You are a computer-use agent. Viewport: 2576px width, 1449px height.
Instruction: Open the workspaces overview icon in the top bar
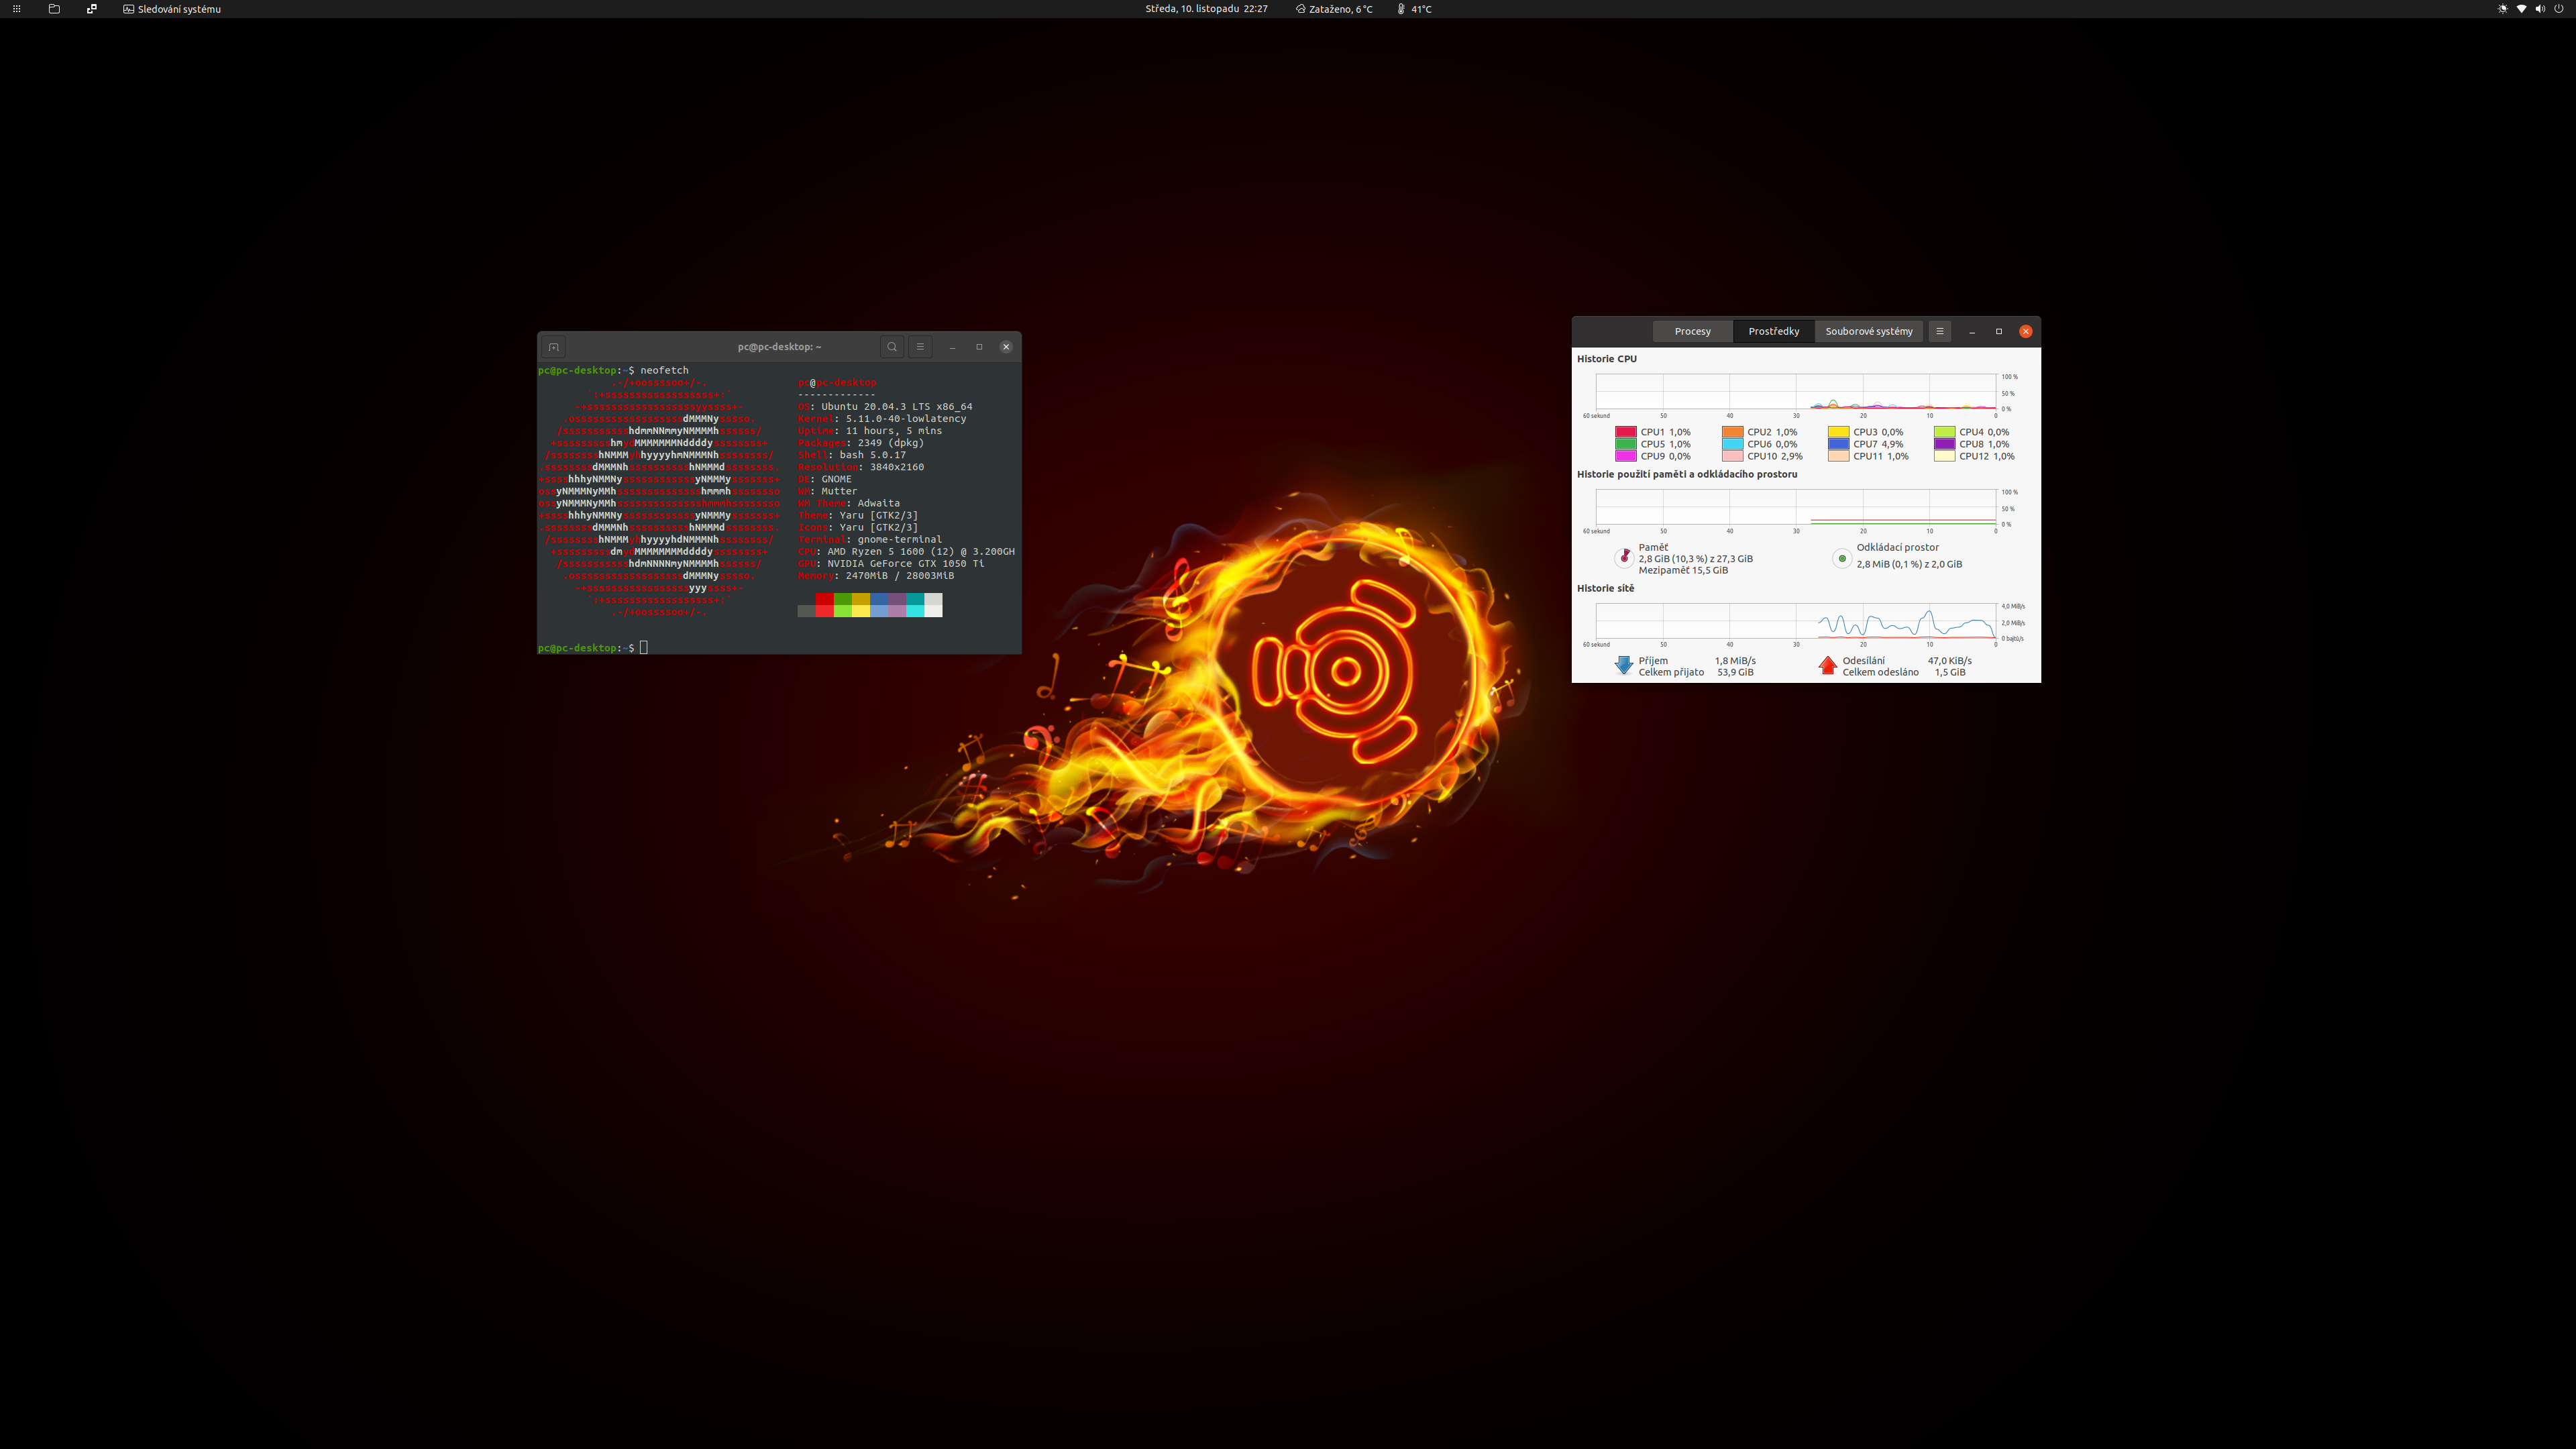click(x=92, y=9)
